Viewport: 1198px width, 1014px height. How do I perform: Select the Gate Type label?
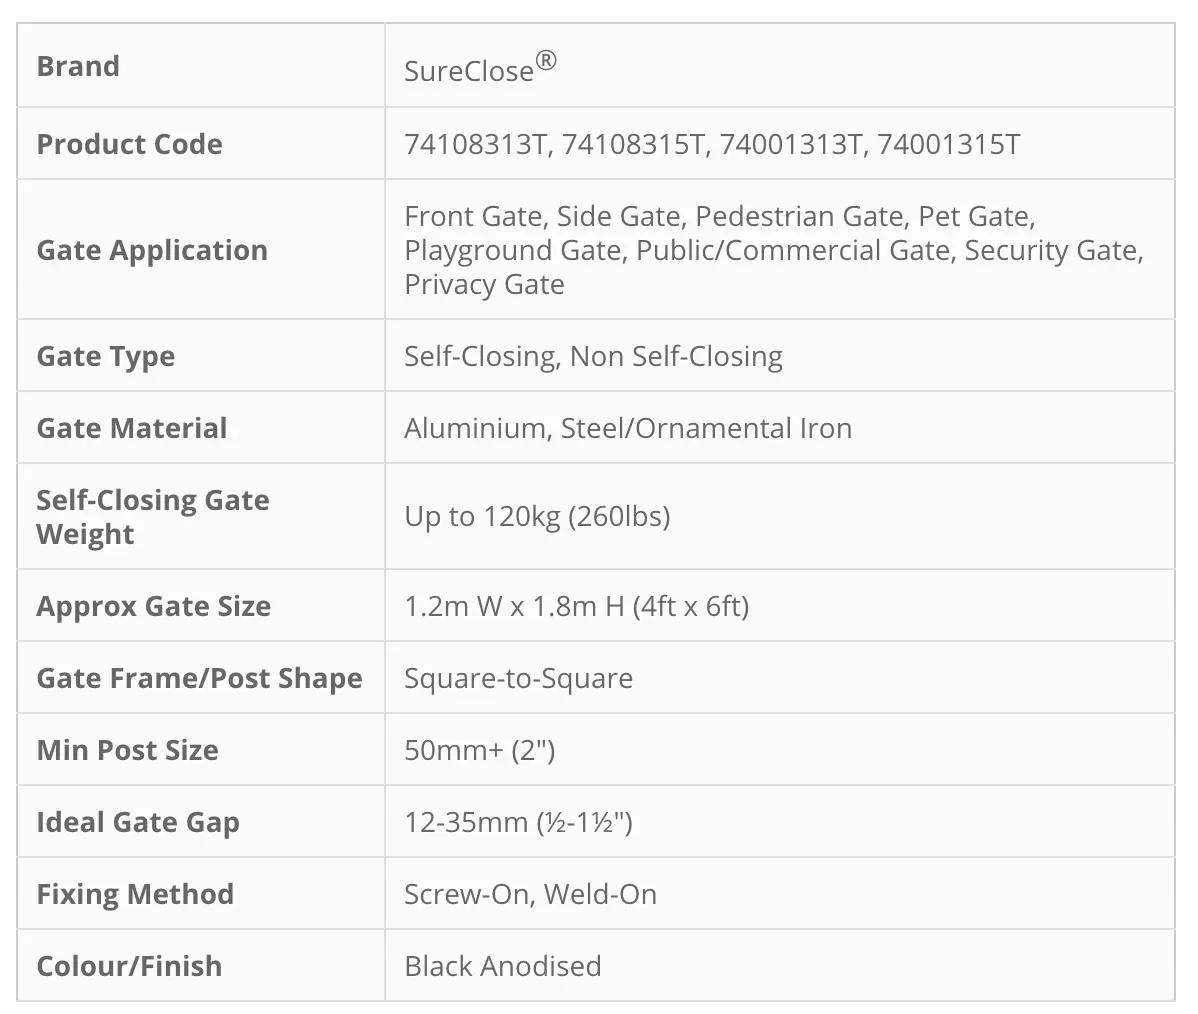click(x=105, y=356)
